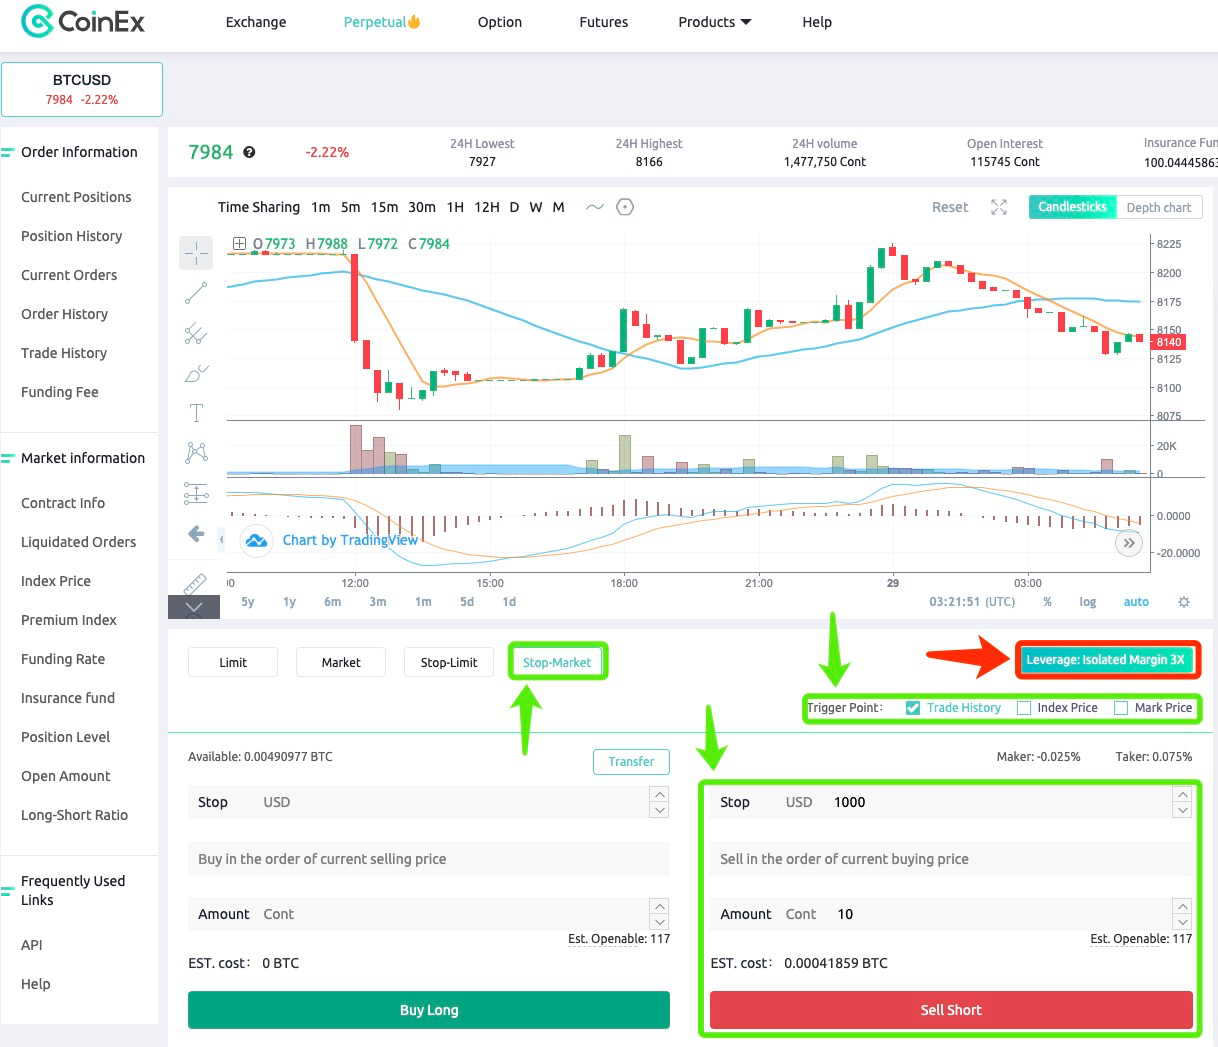Screen dimensions: 1218x1047
Task: Select the pitchfork drawing tool
Action: point(196,333)
